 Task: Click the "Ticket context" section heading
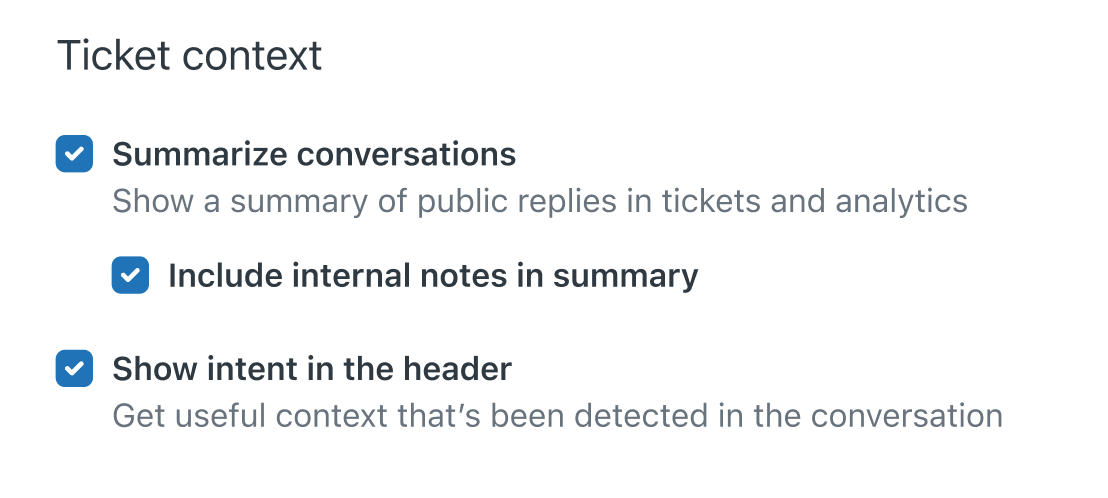point(190,55)
